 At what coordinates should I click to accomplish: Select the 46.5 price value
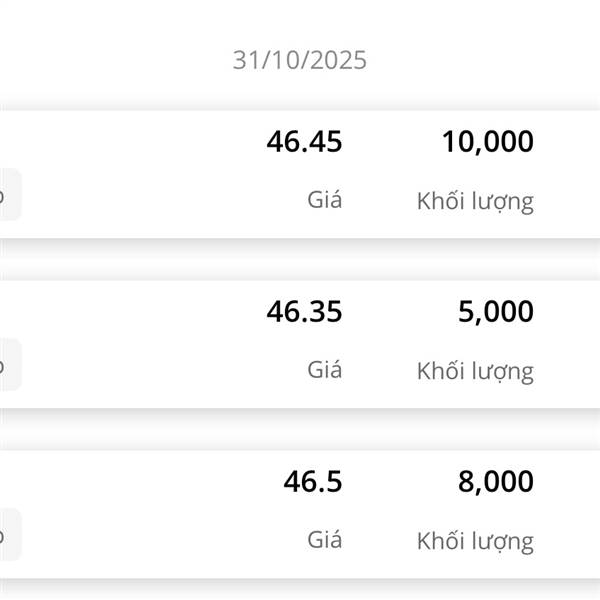click(x=312, y=482)
